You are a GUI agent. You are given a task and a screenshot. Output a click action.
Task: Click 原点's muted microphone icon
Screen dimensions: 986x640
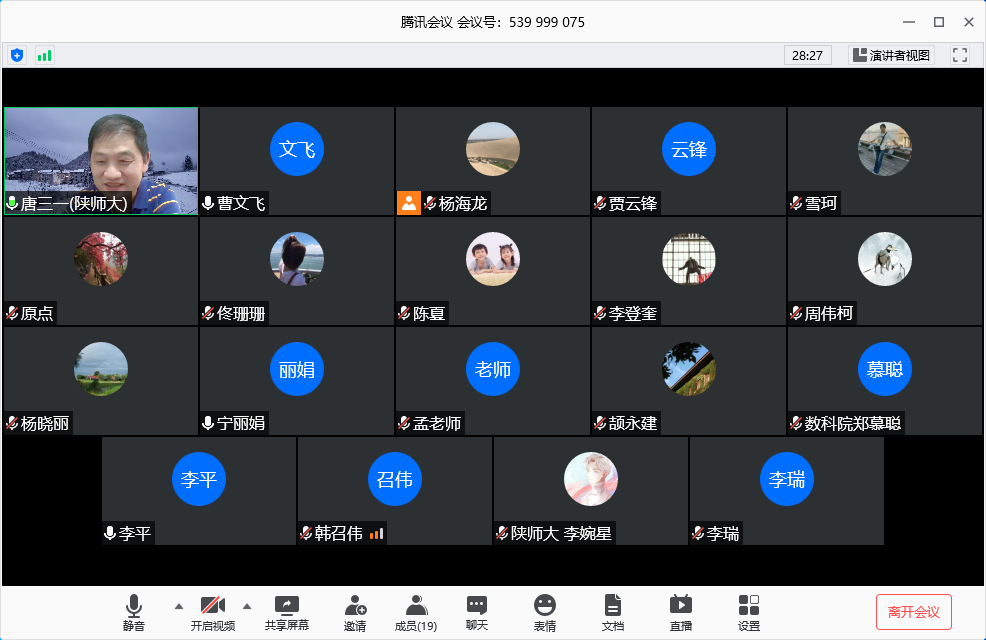click(x=13, y=313)
